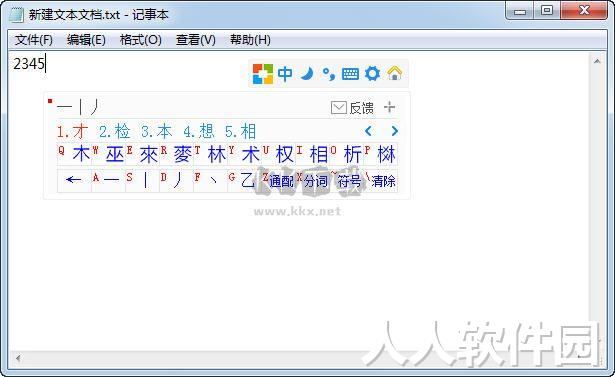Viewport: 615px width, 377px height.
Task: Click the U key character 权
Action: (x=279, y=154)
